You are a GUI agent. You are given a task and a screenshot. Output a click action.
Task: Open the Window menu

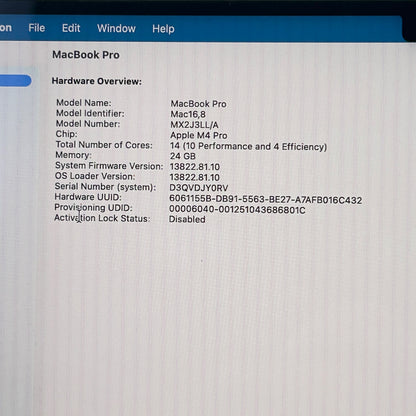[x=116, y=29]
